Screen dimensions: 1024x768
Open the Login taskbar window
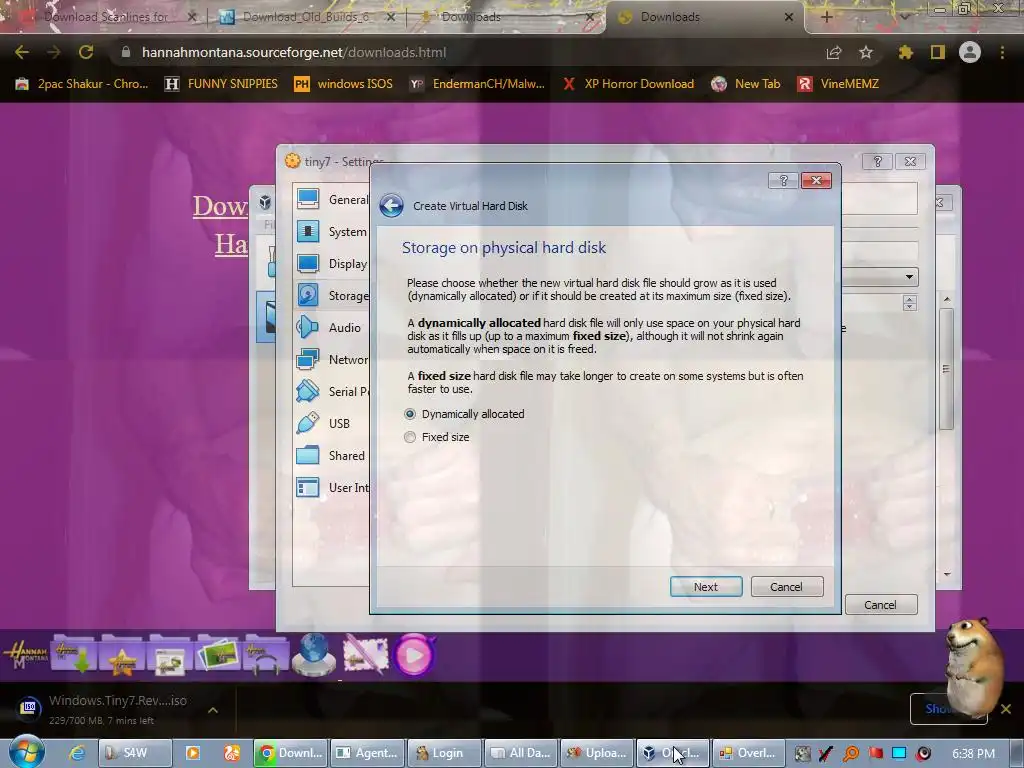point(443,753)
